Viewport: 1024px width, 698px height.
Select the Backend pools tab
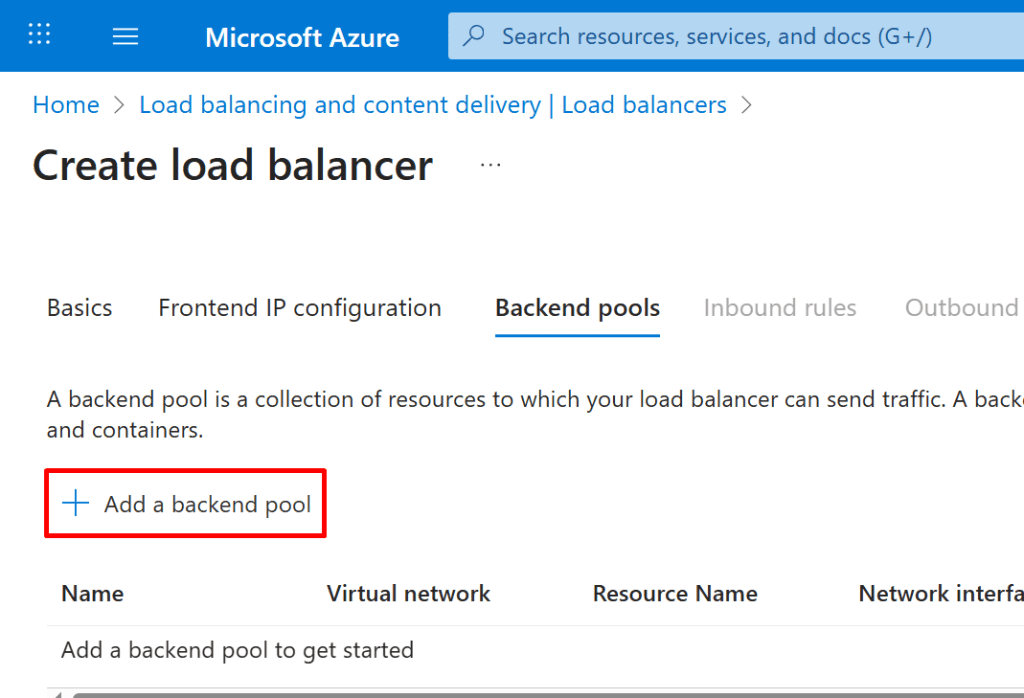(x=577, y=308)
